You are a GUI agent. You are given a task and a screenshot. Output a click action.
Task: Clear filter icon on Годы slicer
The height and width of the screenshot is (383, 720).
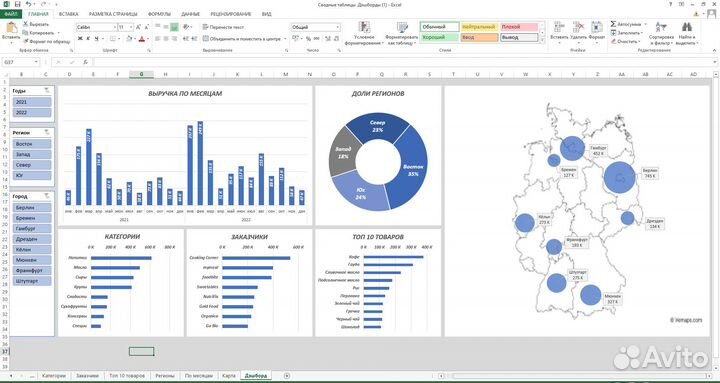click(x=47, y=91)
